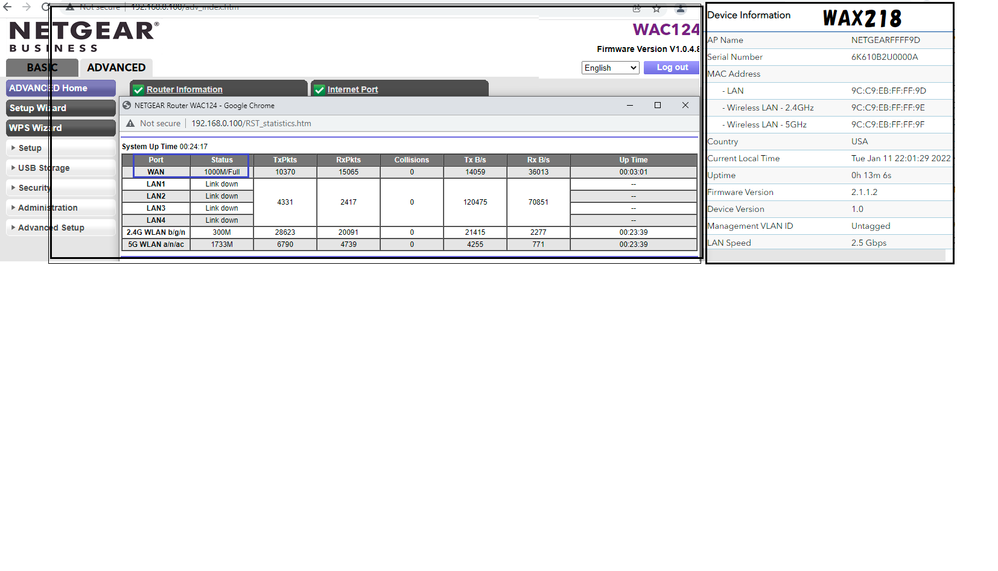Click the Device Information heading
This screenshot has height=571, width=998.
coord(748,15)
